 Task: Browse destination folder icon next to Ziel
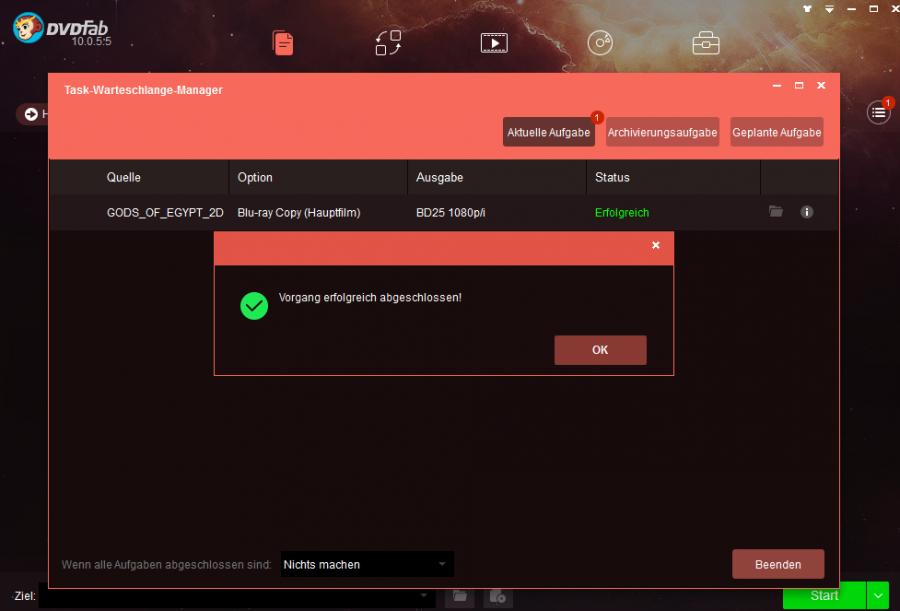[x=460, y=596]
